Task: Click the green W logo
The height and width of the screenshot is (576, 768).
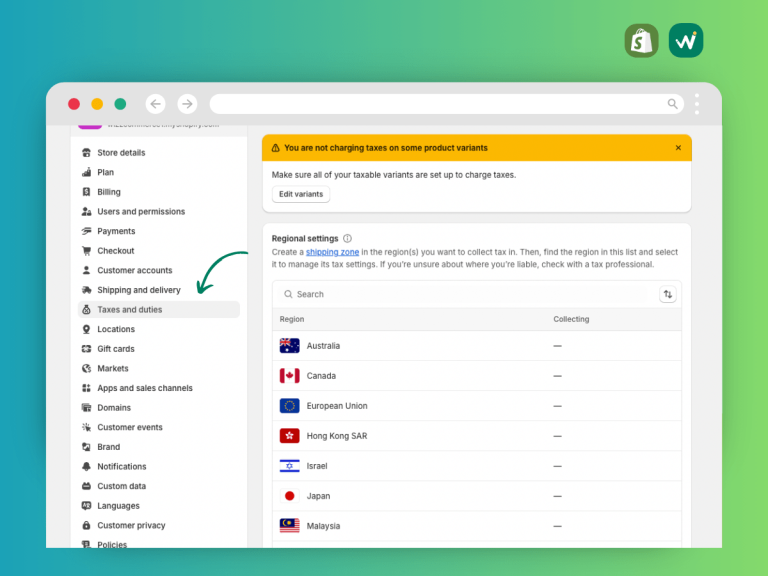Action: [x=686, y=41]
